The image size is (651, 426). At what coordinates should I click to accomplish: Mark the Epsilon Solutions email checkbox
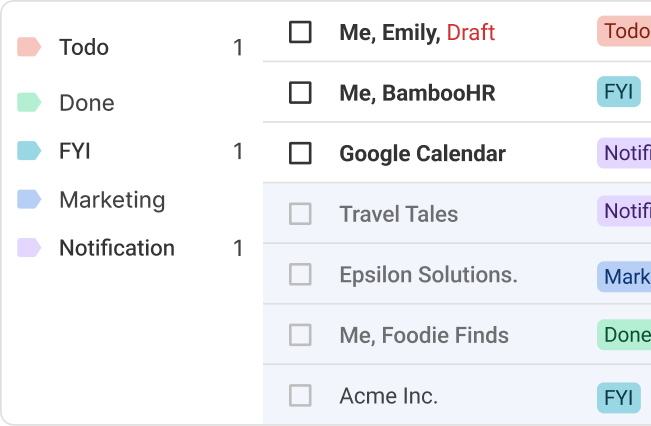[x=300, y=274]
